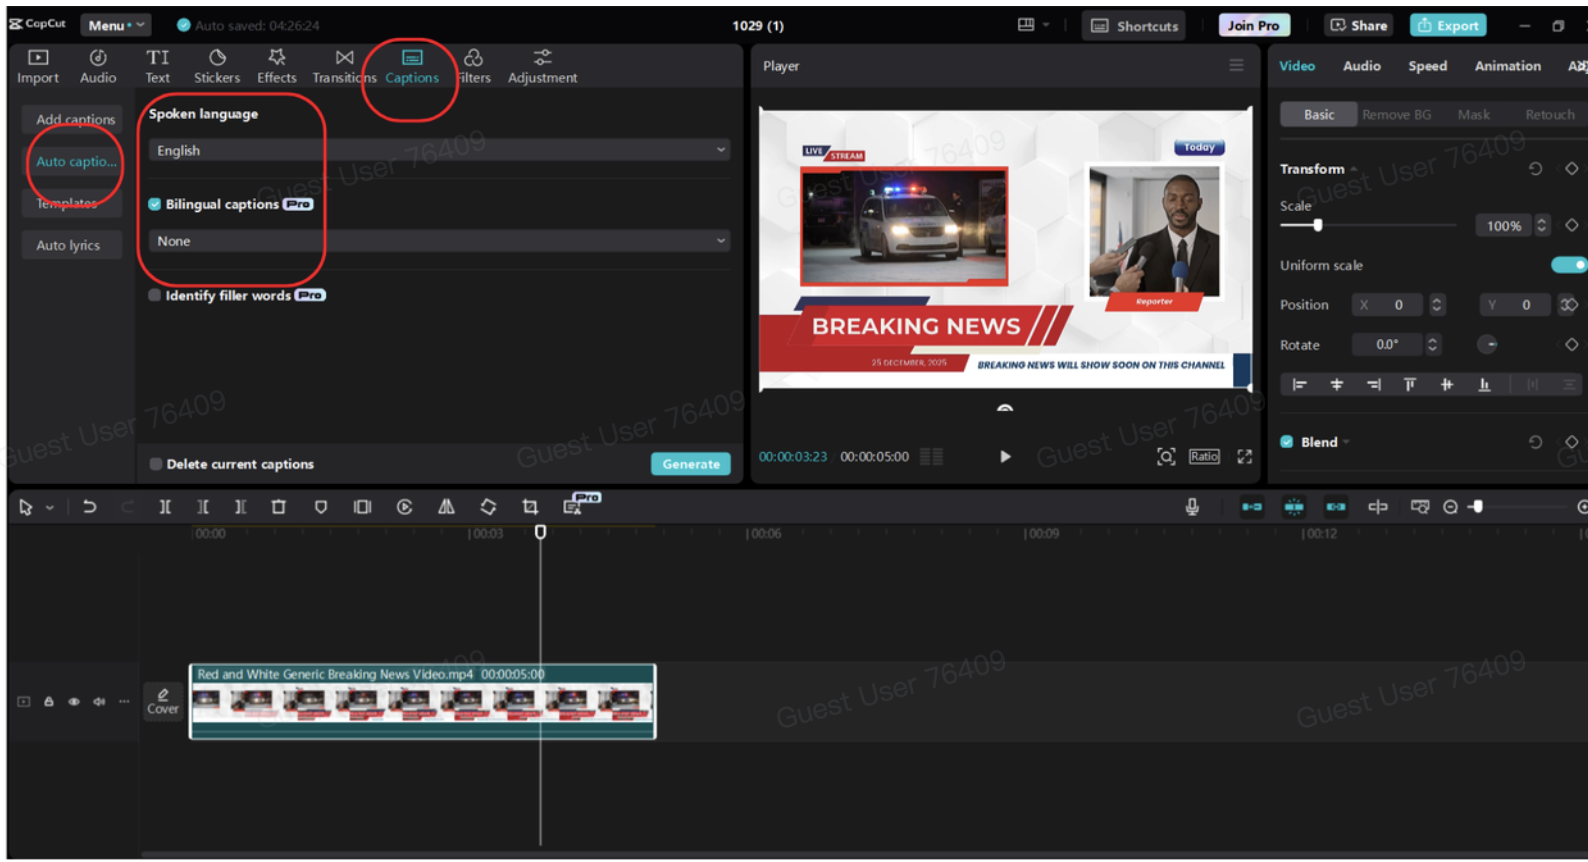This screenshot has width=1588, height=862.
Task: Click the undo arrow in timeline toolbar
Action: (89, 507)
